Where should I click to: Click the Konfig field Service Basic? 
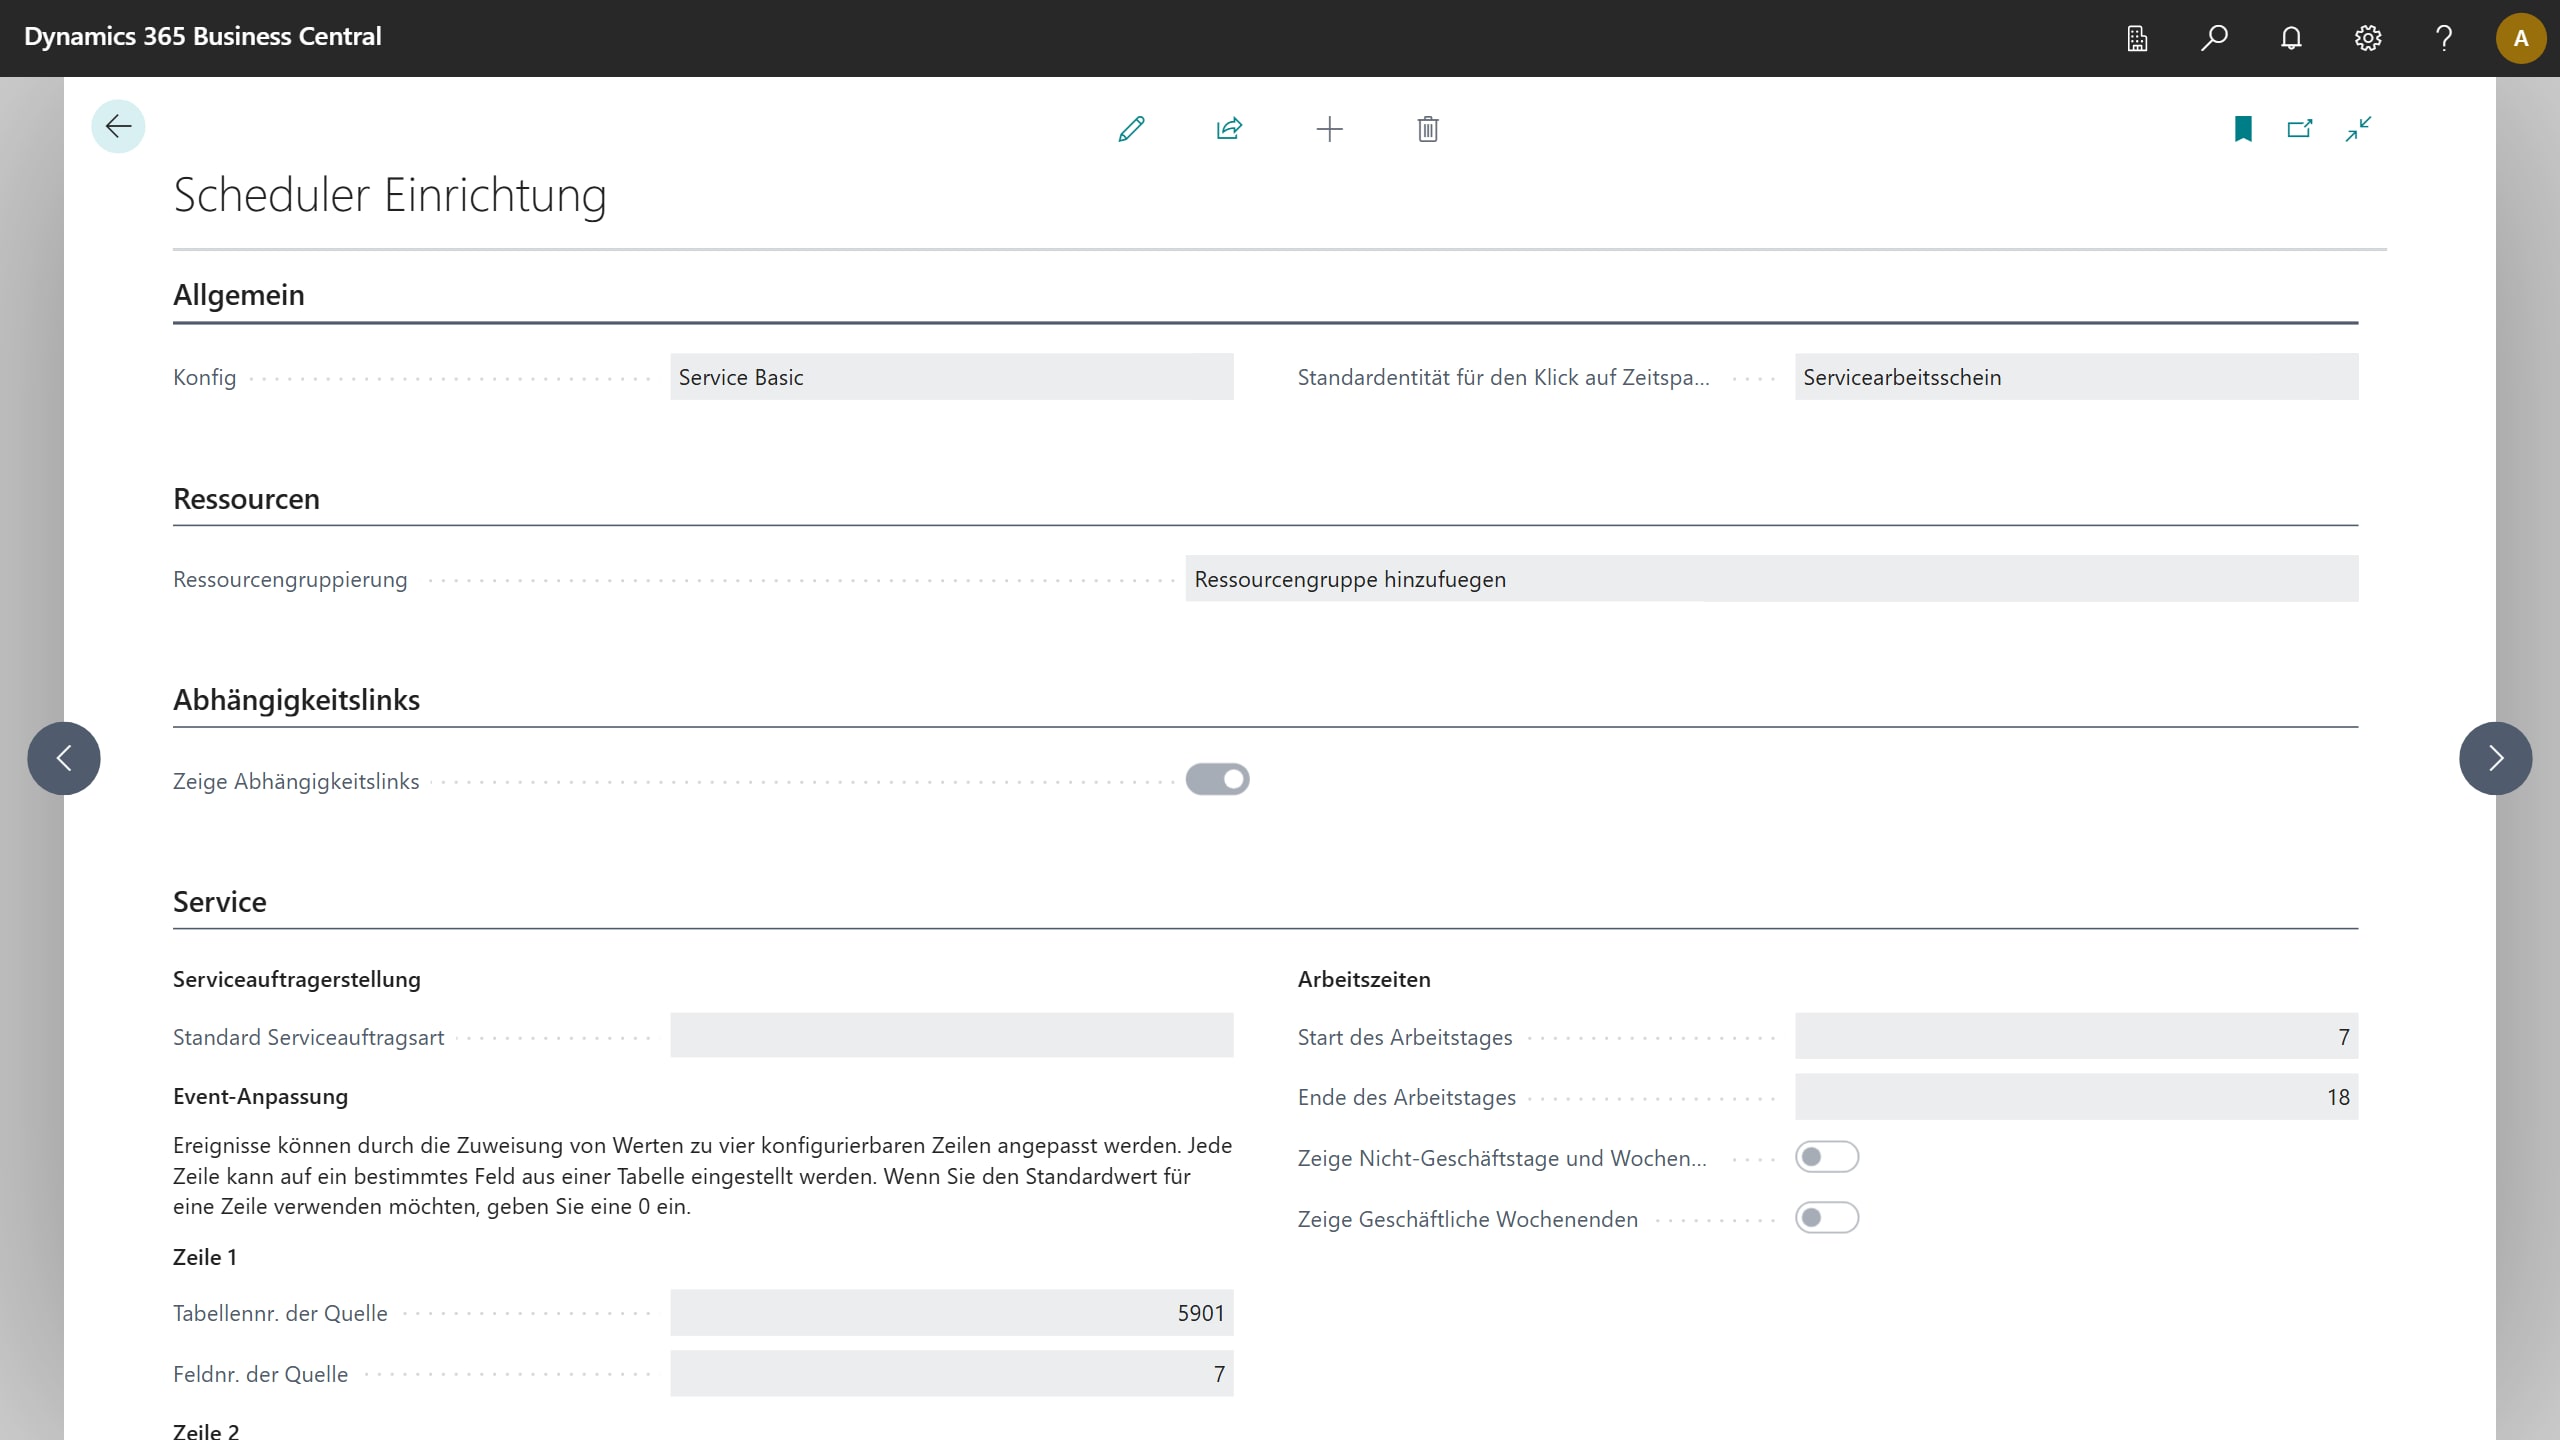tap(951, 377)
